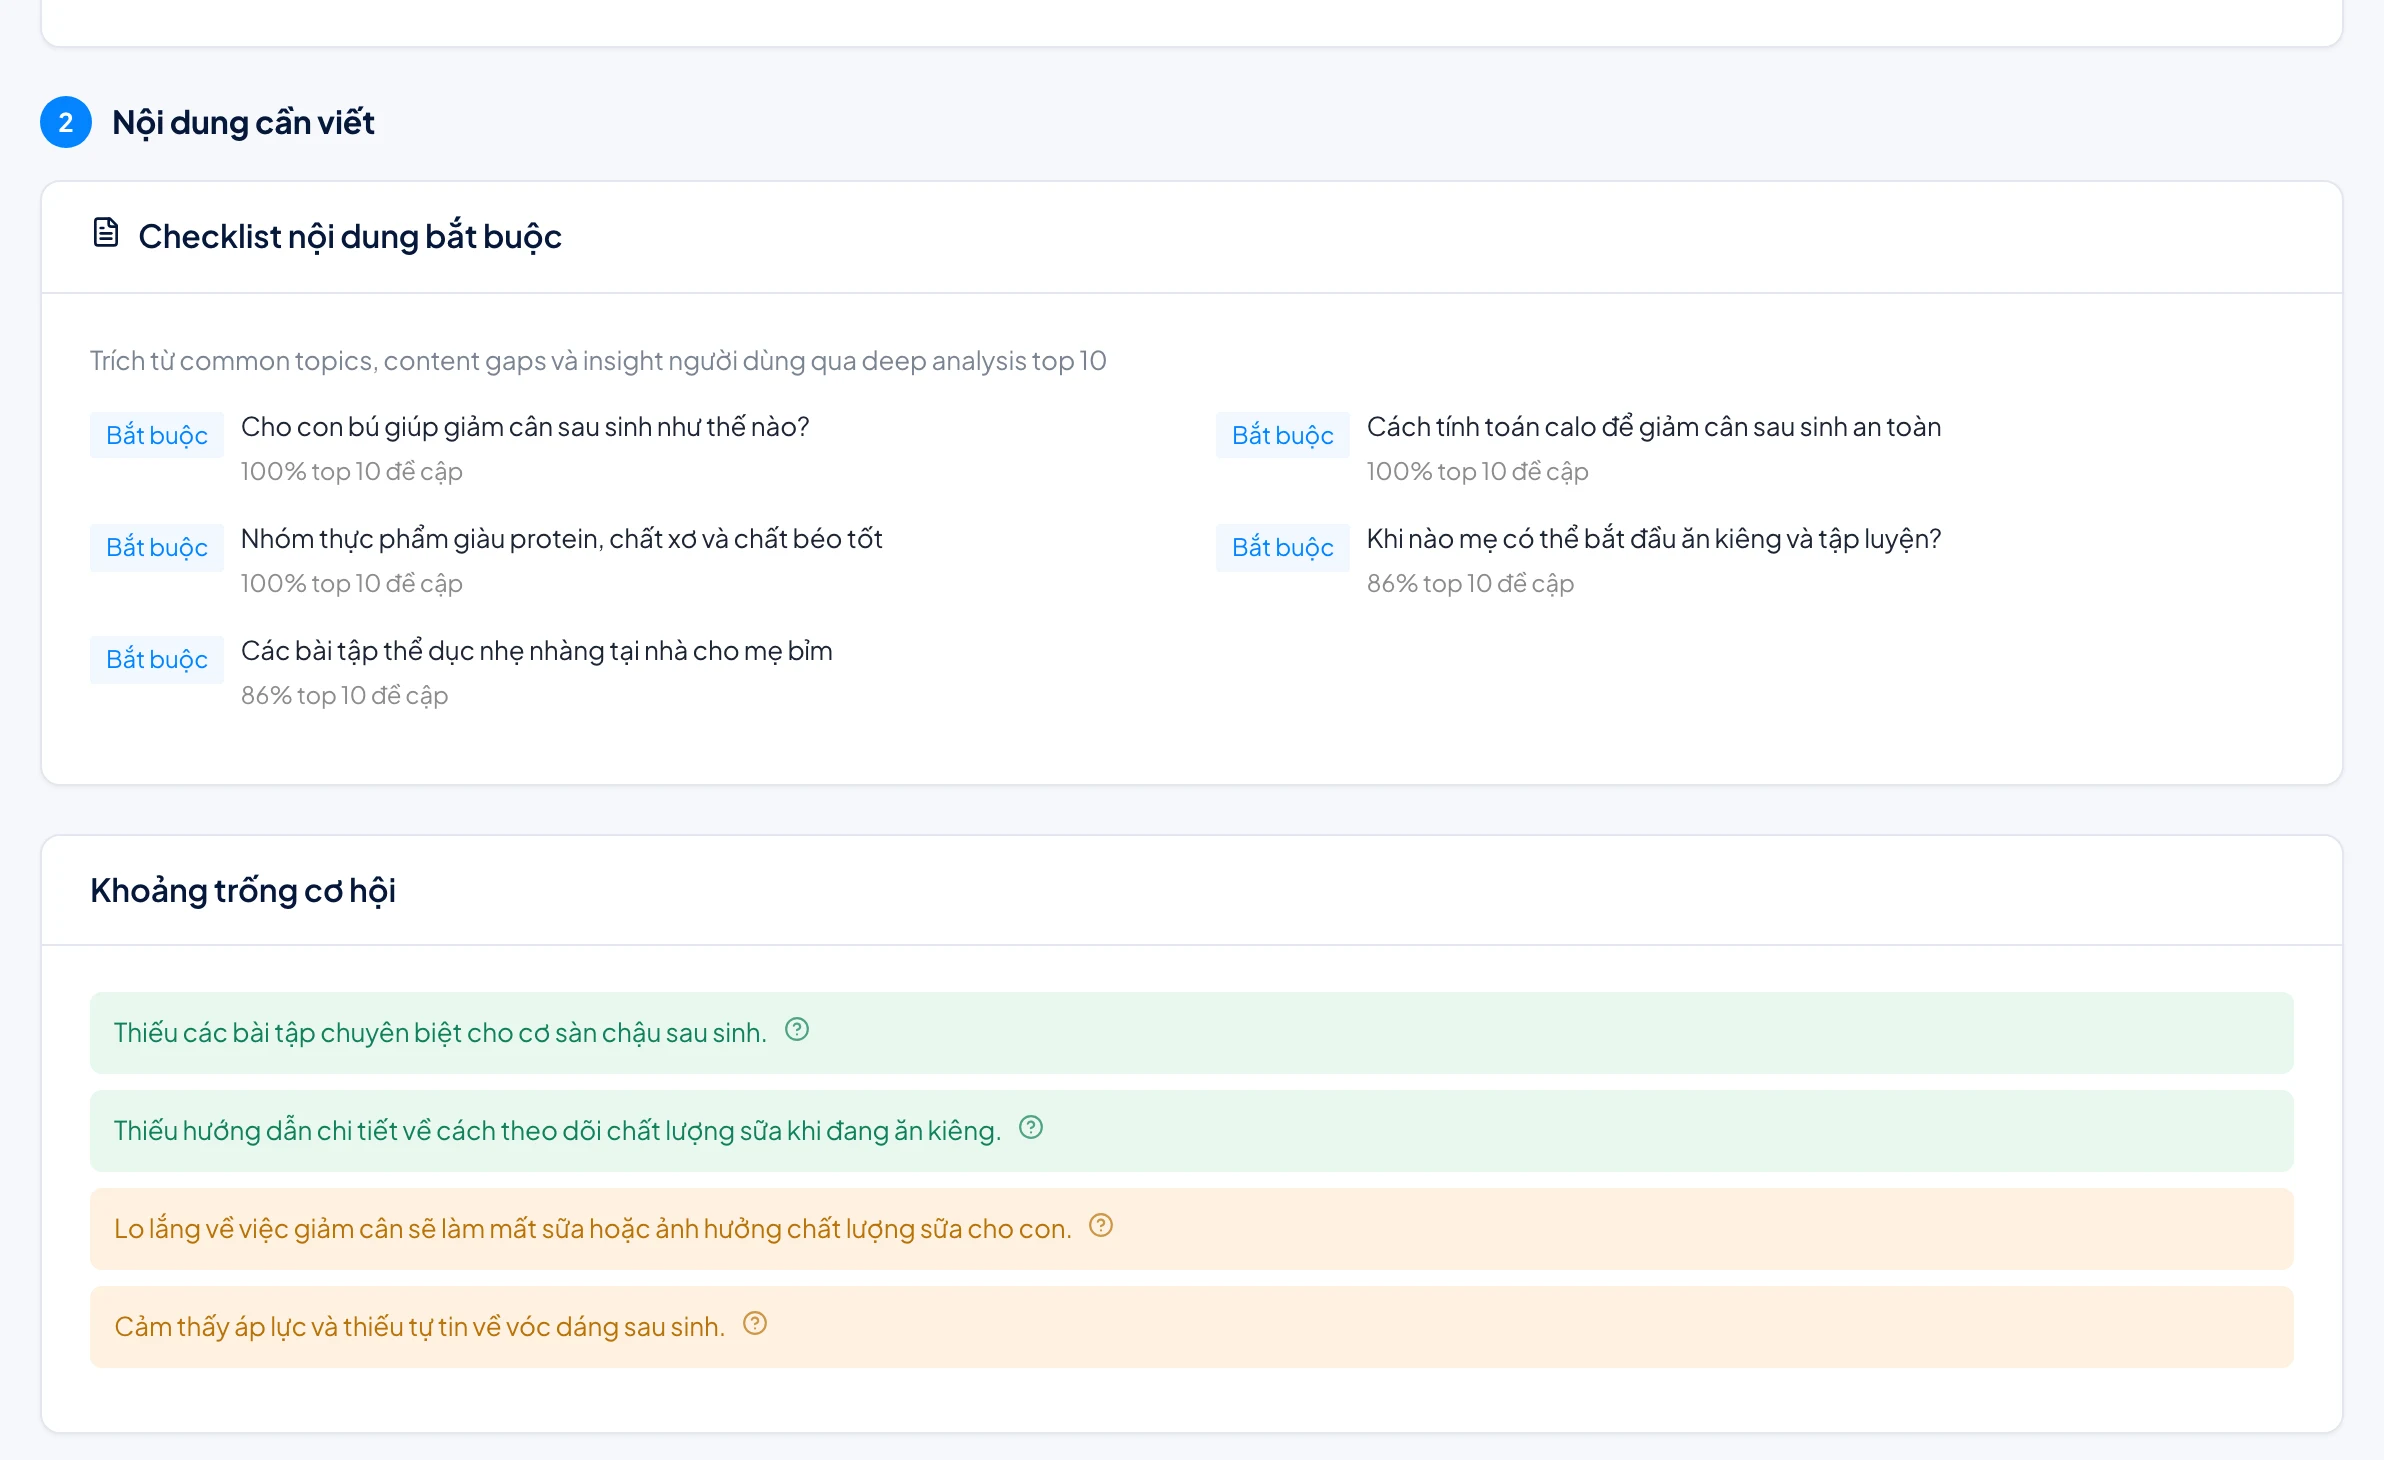Select 'Bắt buộc' tag beside 'Nhóm thực phẩm giàu protein'
The image size is (2384, 1460).
(157, 547)
